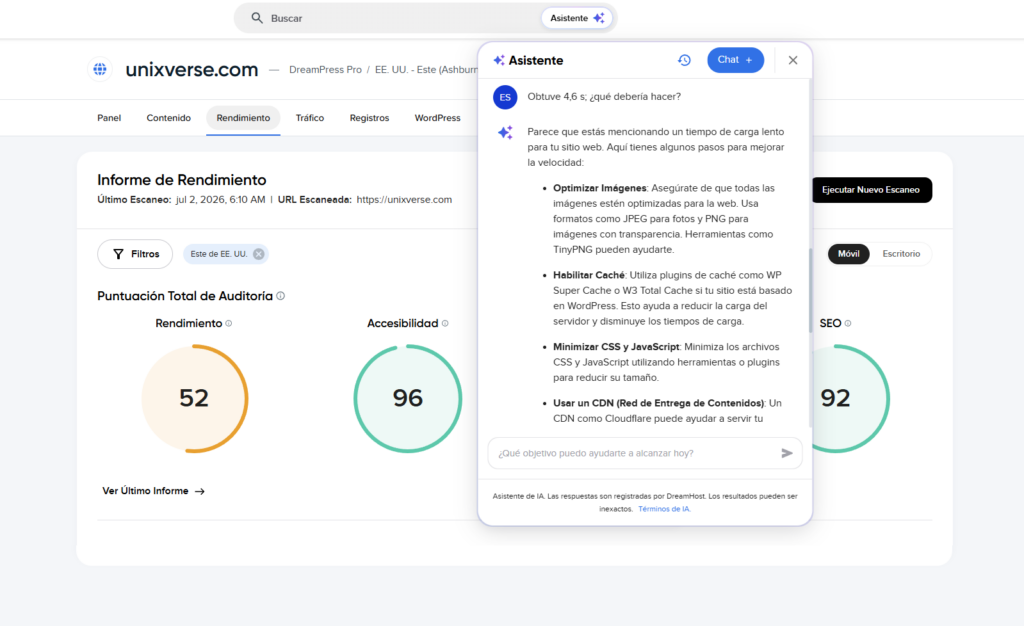The height and width of the screenshot is (626, 1024).
Task: Click the unixverse.com site title
Action: pos(191,69)
